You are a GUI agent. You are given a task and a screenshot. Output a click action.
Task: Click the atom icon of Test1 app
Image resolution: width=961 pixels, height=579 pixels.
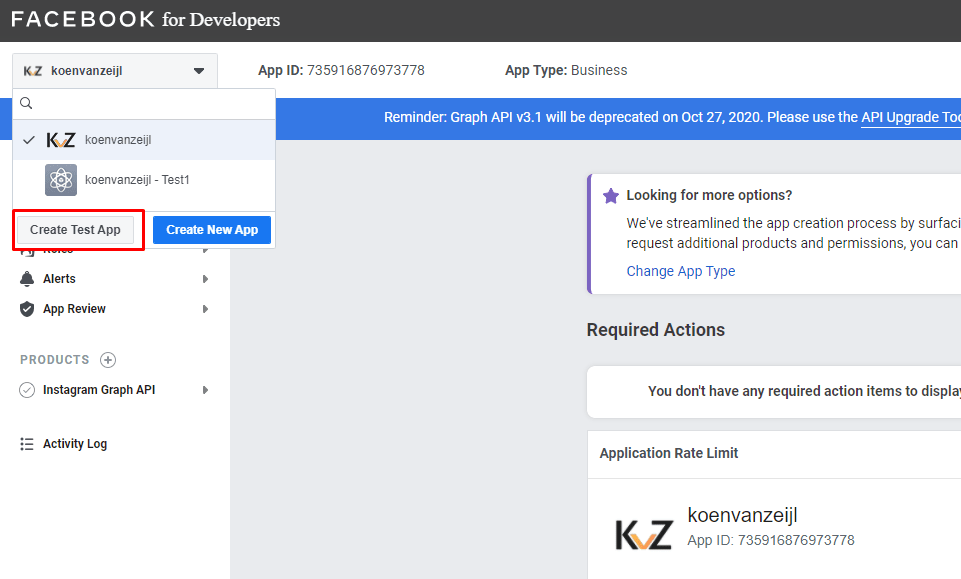click(61, 180)
